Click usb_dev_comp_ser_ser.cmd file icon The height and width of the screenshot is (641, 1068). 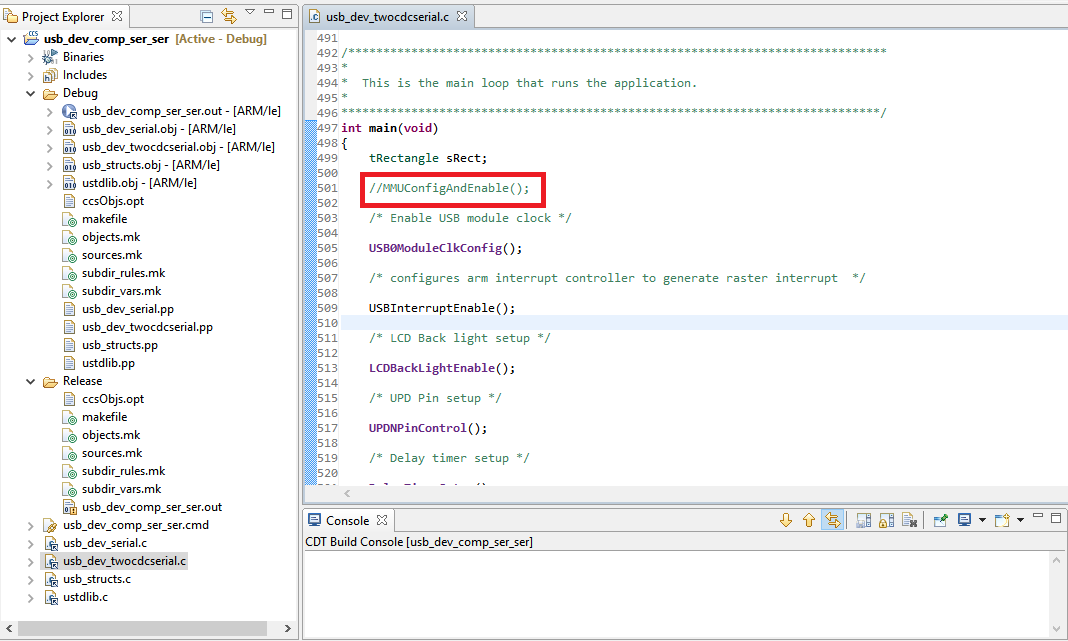click(50, 525)
